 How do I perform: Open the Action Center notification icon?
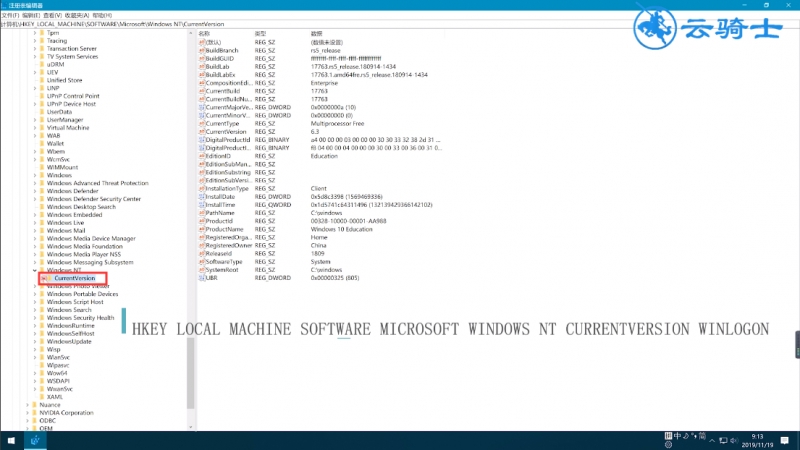click(785, 440)
